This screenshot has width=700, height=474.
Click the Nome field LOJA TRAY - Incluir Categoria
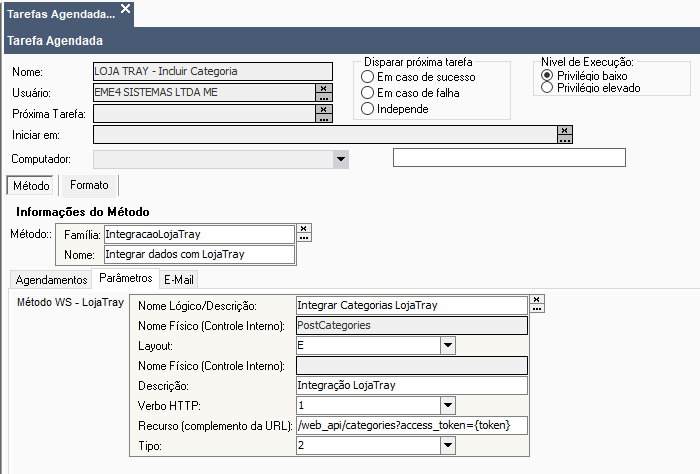[x=213, y=71]
